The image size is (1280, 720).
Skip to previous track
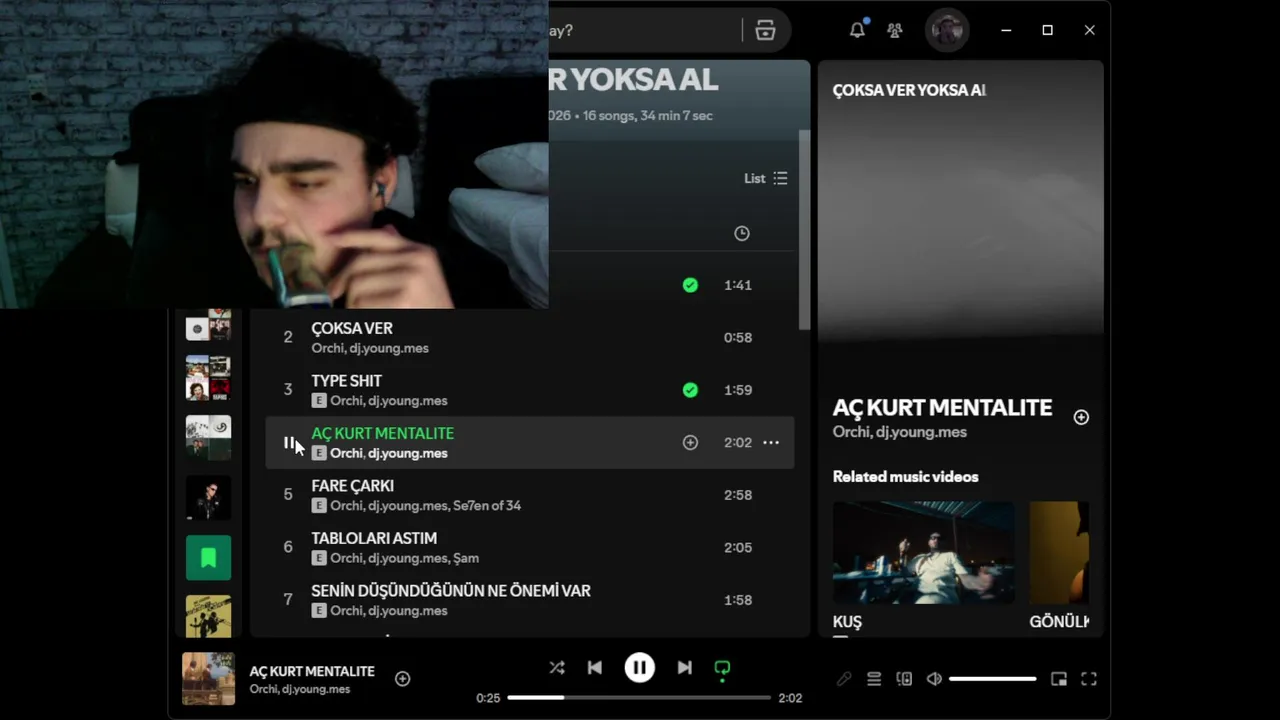(595, 667)
